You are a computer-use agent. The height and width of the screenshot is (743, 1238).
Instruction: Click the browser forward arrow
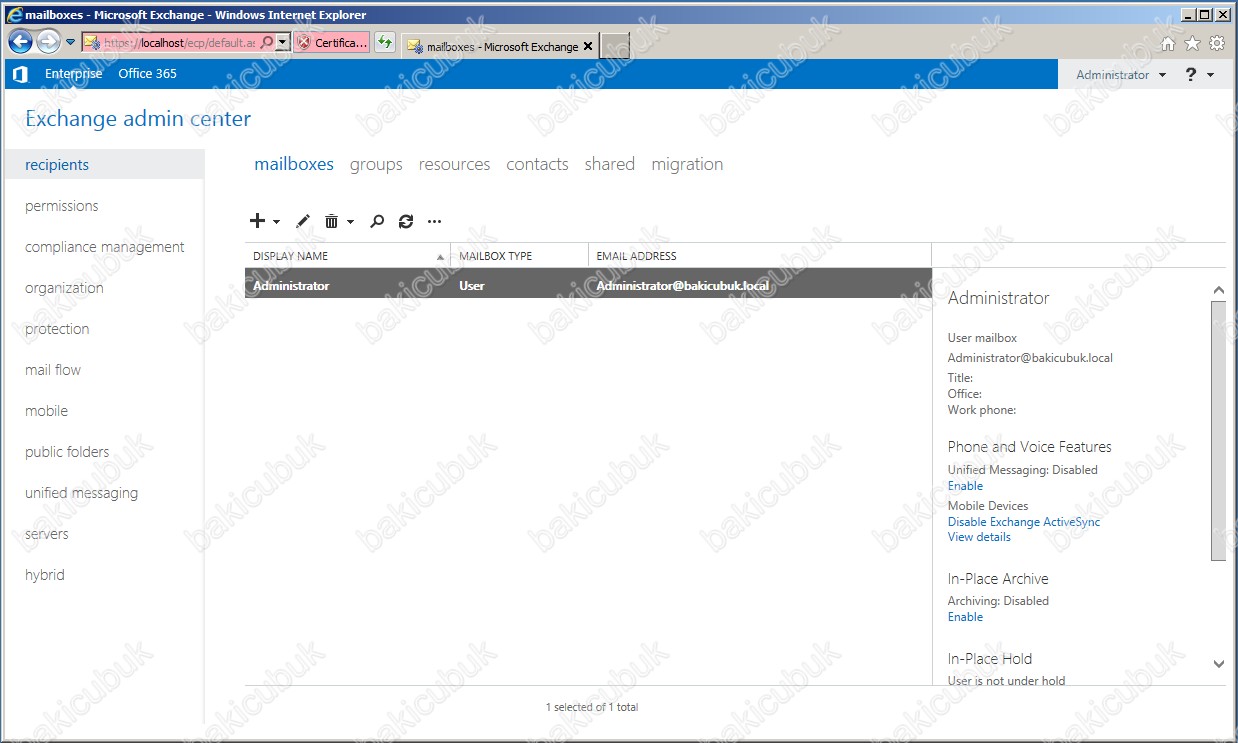(x=48, y=42)
